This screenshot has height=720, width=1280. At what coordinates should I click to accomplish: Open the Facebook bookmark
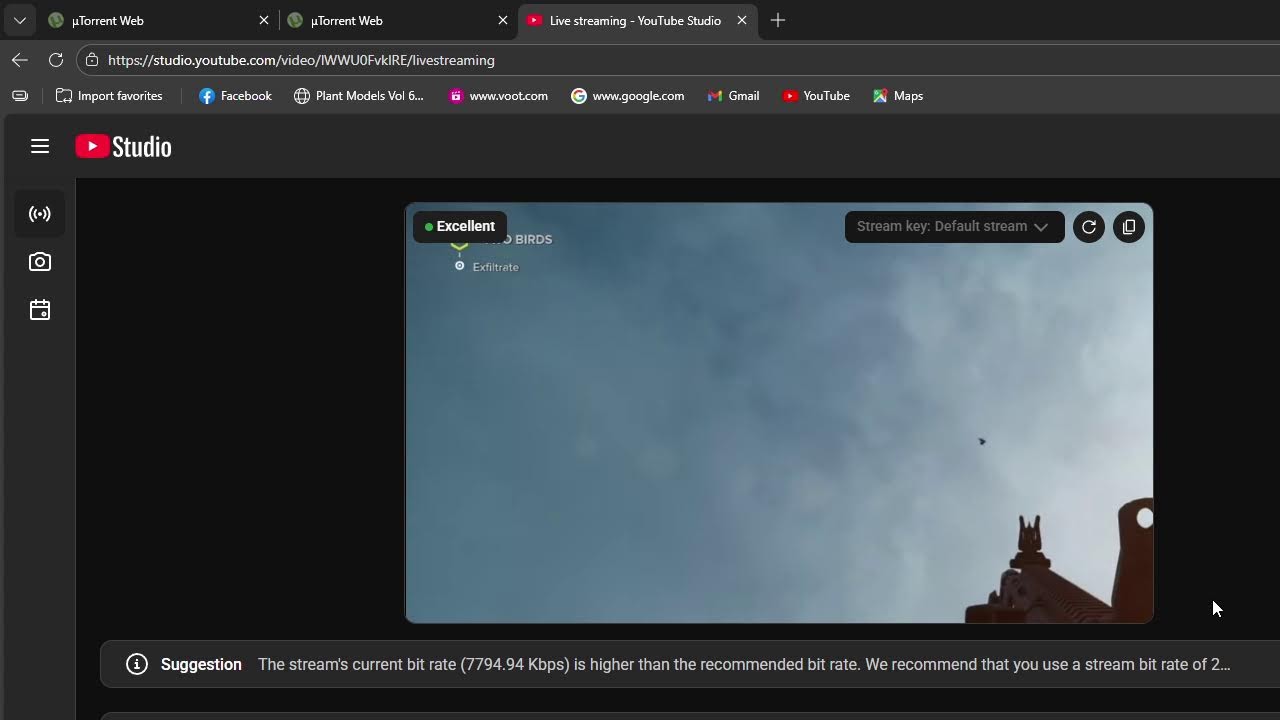(235, 96)
